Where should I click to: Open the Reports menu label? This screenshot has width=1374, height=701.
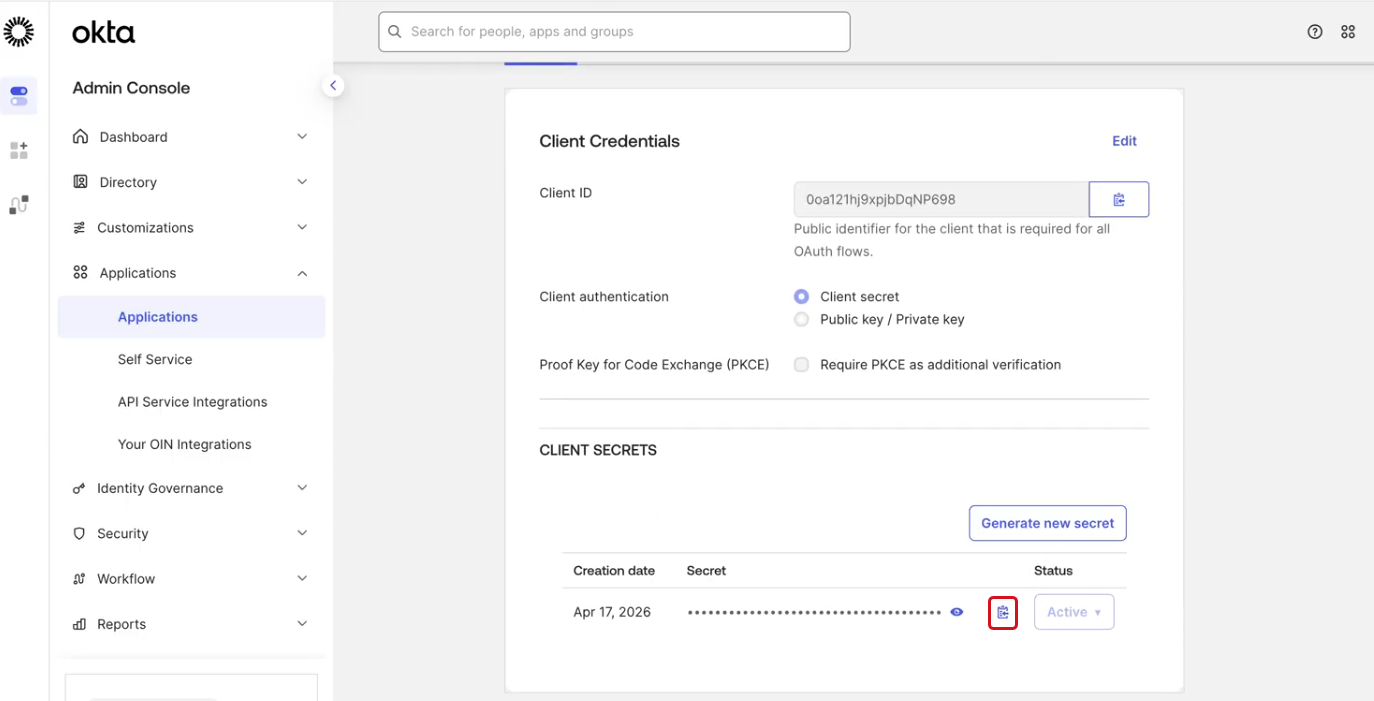pos(122,624)
